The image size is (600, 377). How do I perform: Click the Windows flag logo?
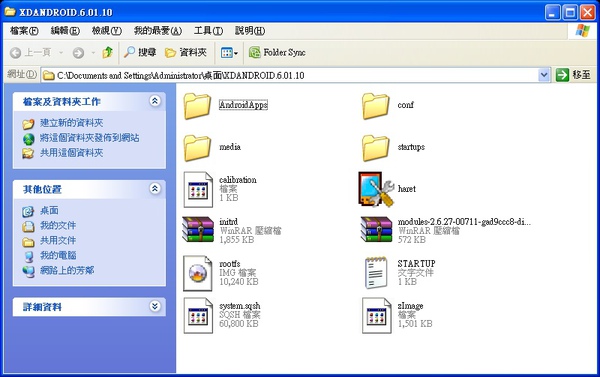click(x=582, y=31)
